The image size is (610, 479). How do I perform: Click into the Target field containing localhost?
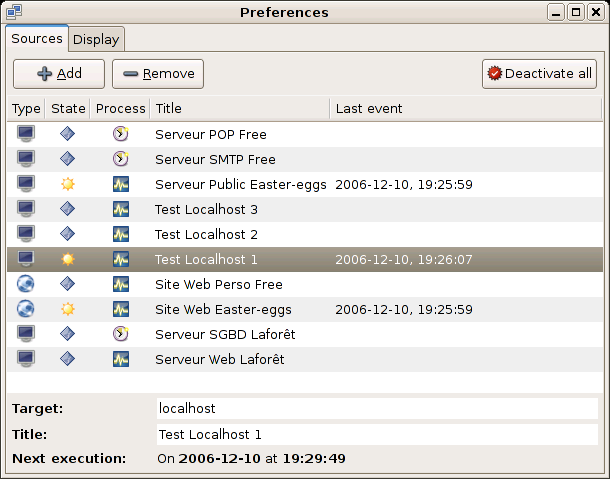(377, 409)
